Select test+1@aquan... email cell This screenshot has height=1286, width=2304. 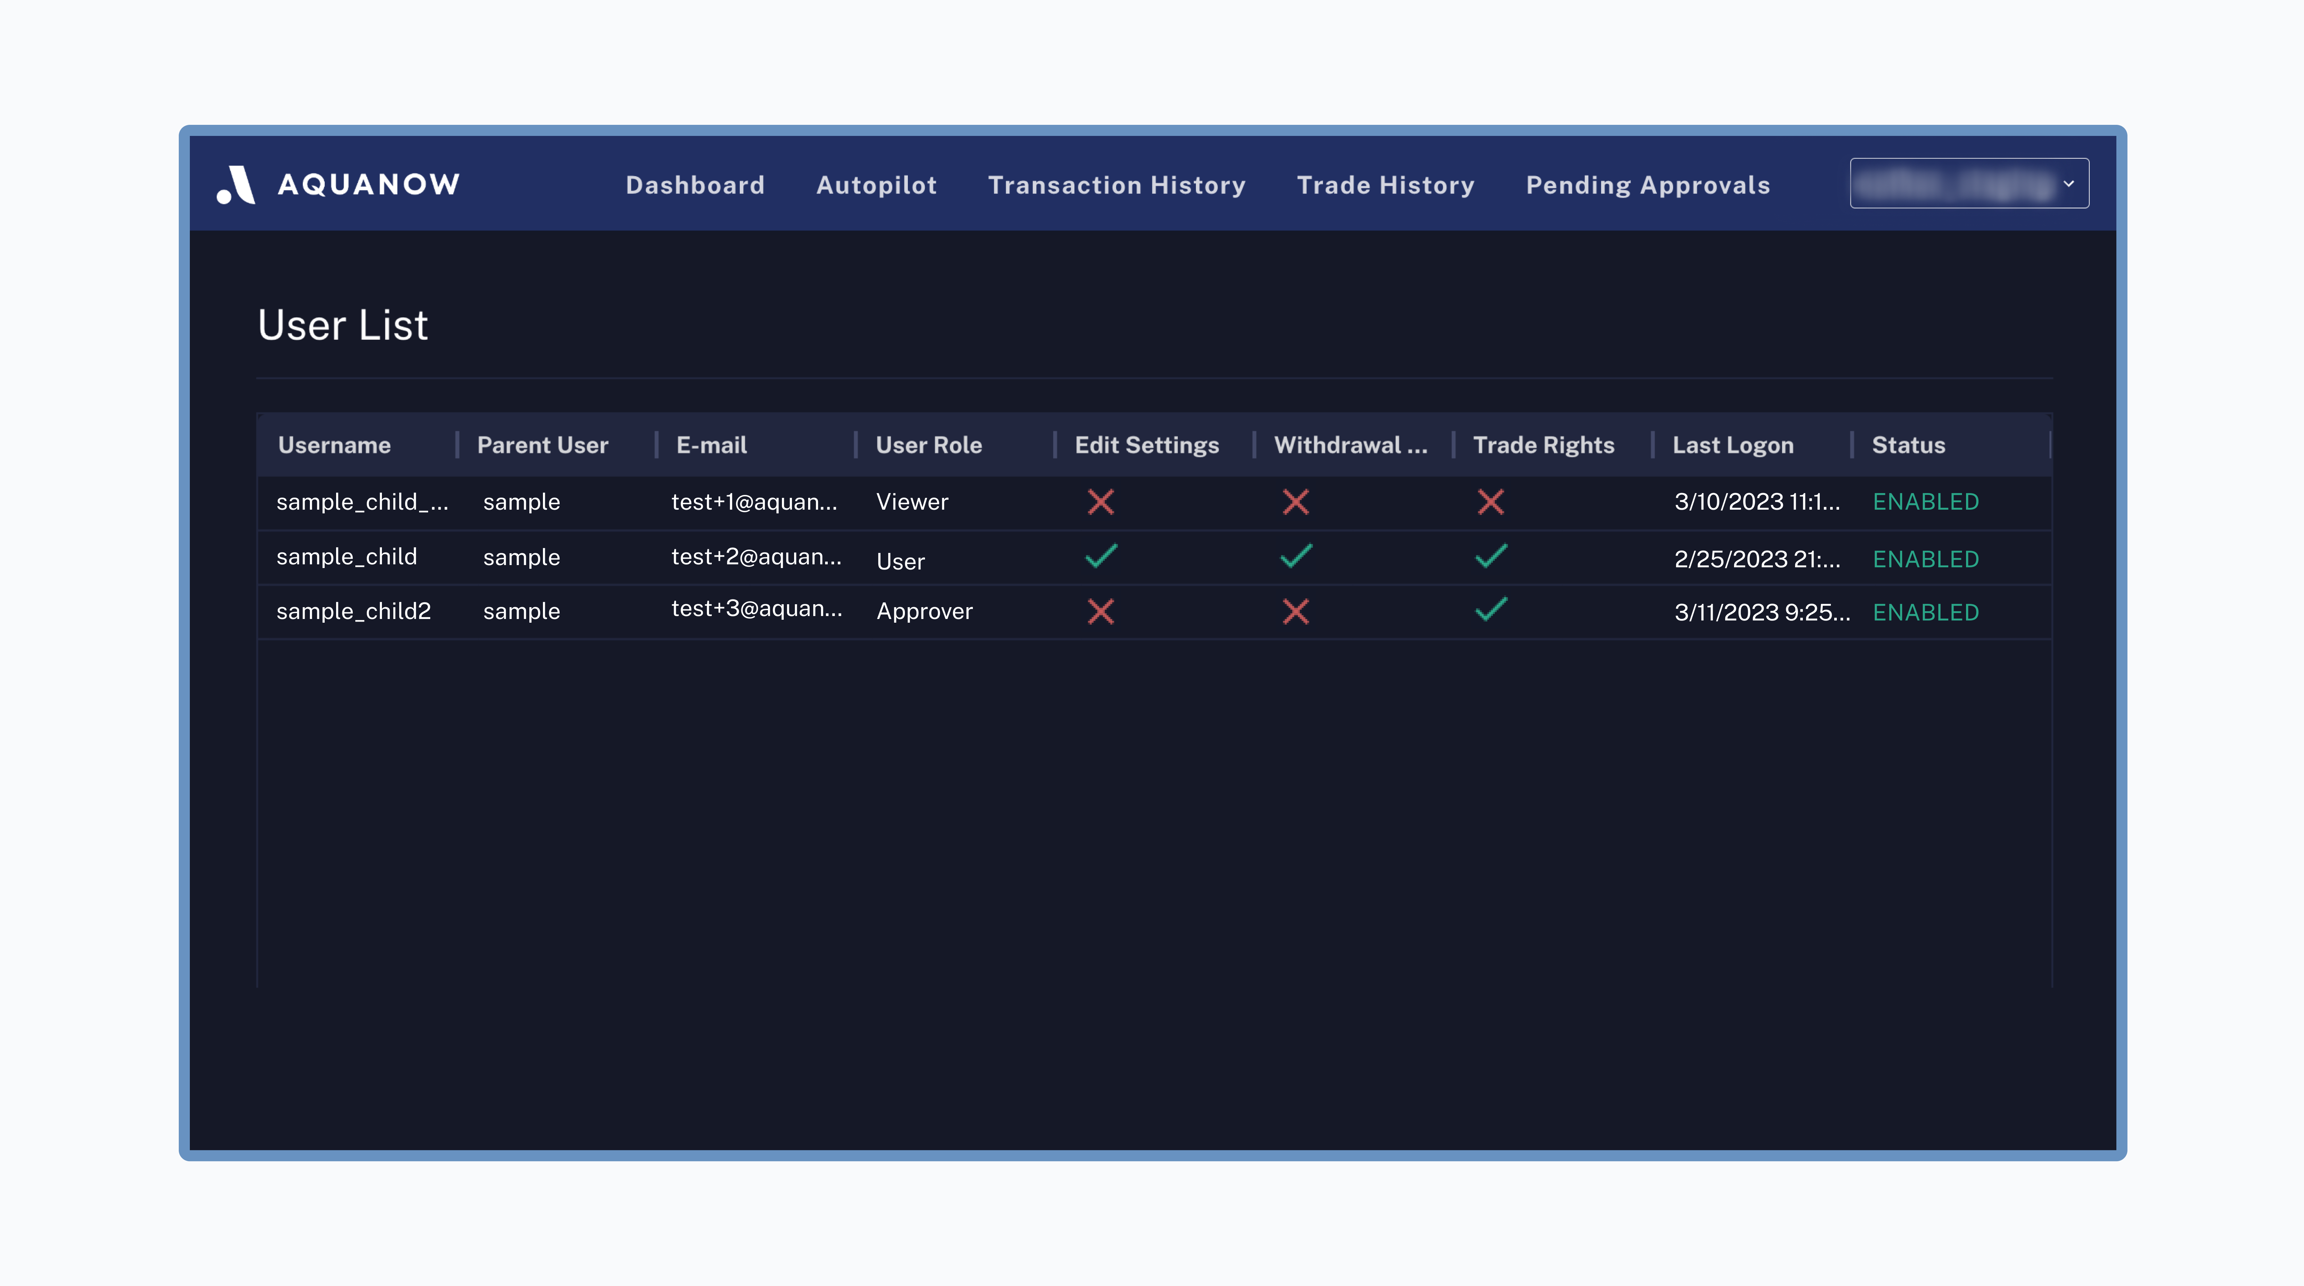754,502
